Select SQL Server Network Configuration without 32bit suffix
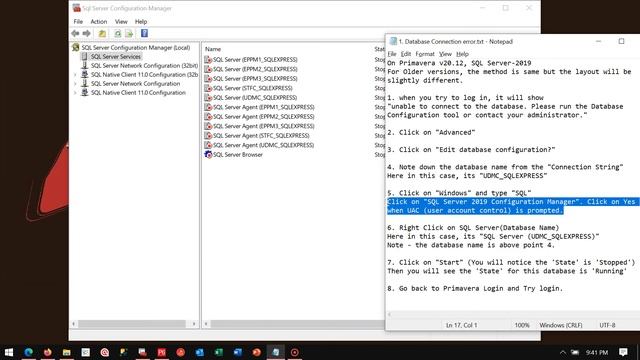The width and height of the screenshot is (640, 360). (135, 83)
